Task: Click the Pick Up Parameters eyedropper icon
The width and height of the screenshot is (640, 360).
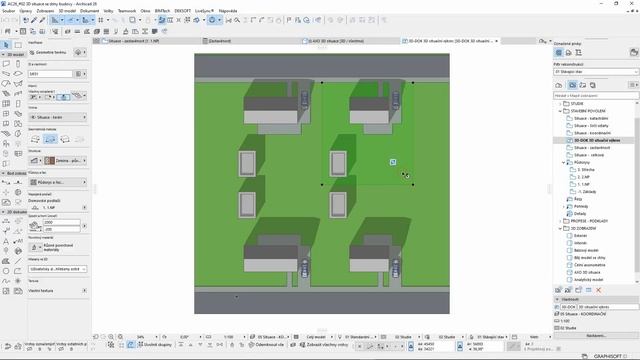Action: 34,20
